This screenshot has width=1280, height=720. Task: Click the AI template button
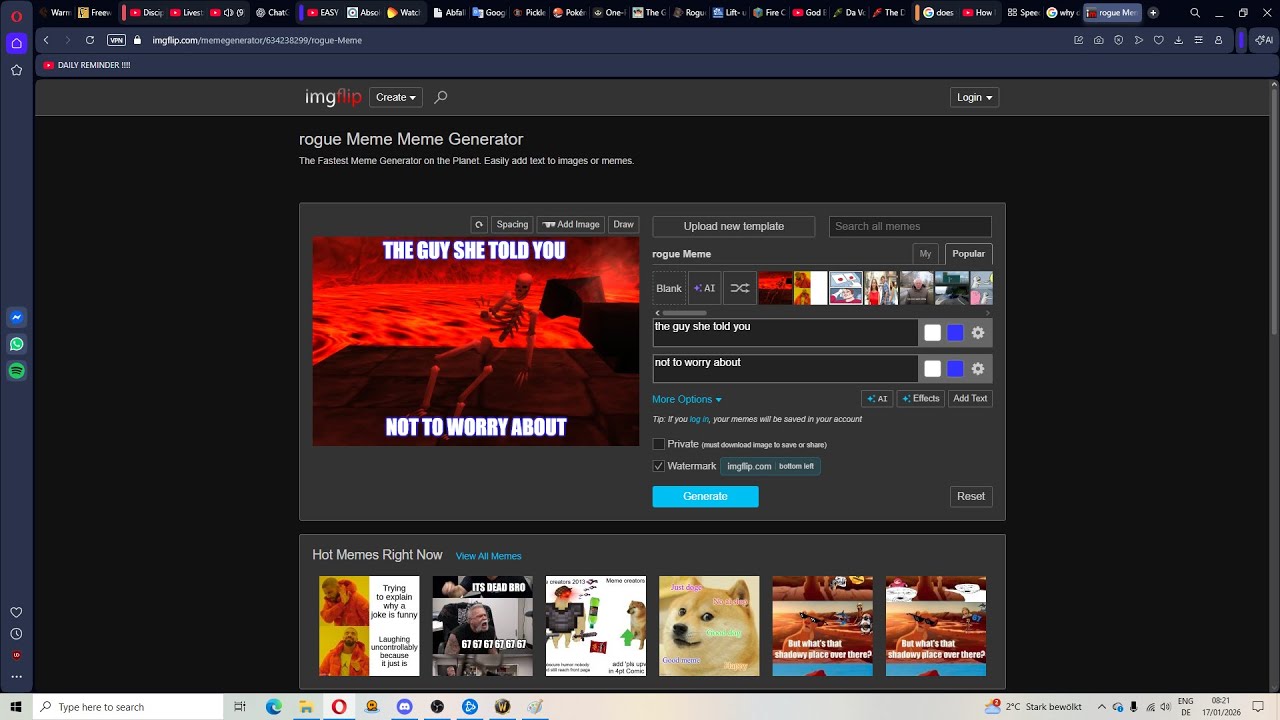click(704, 288)
